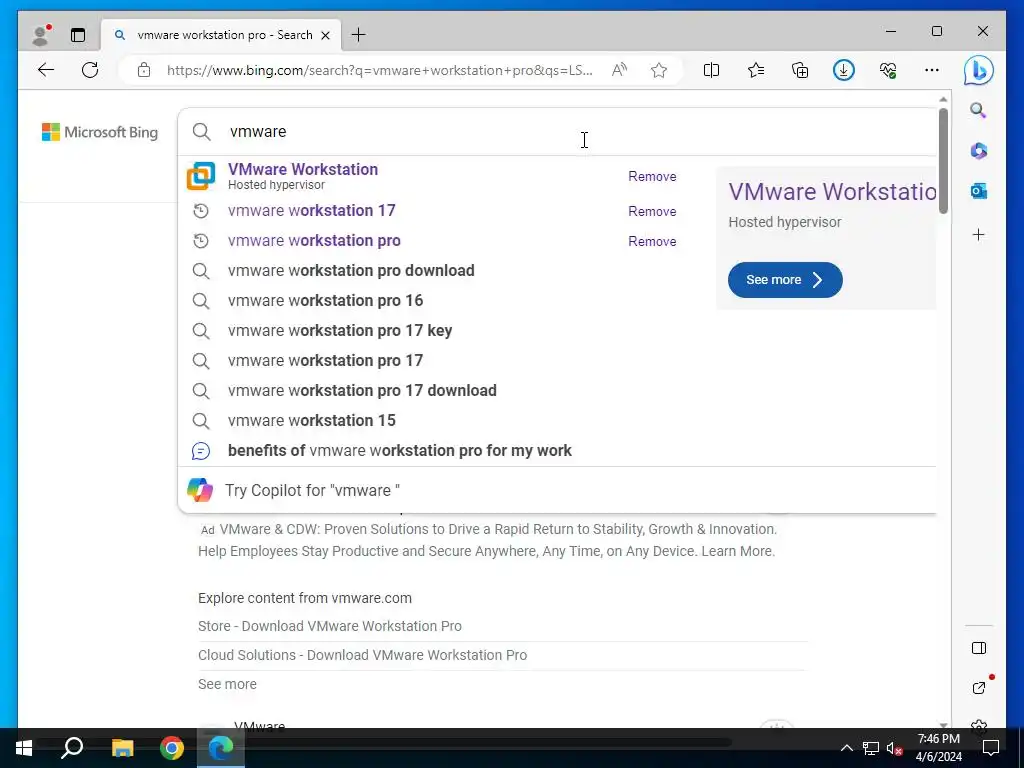Select suggestion vmware workstation pro
The width and height of the screenshot is (1024, 768).
(314, 240)
